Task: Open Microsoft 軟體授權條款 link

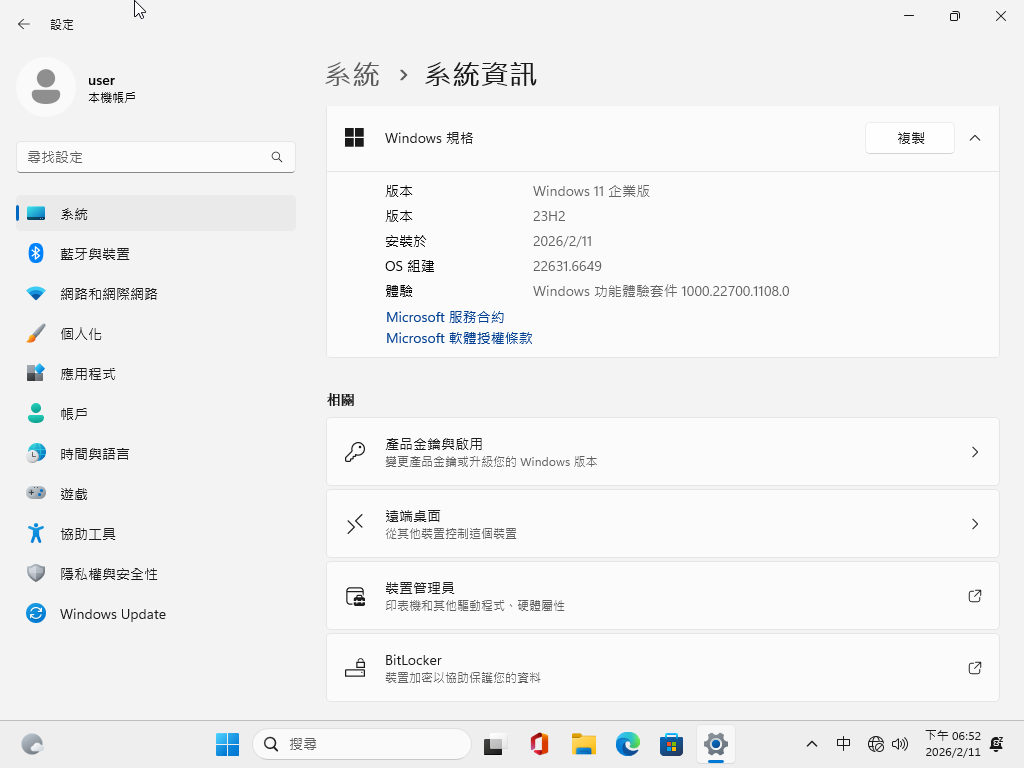Action: click(x=459, y=339)
